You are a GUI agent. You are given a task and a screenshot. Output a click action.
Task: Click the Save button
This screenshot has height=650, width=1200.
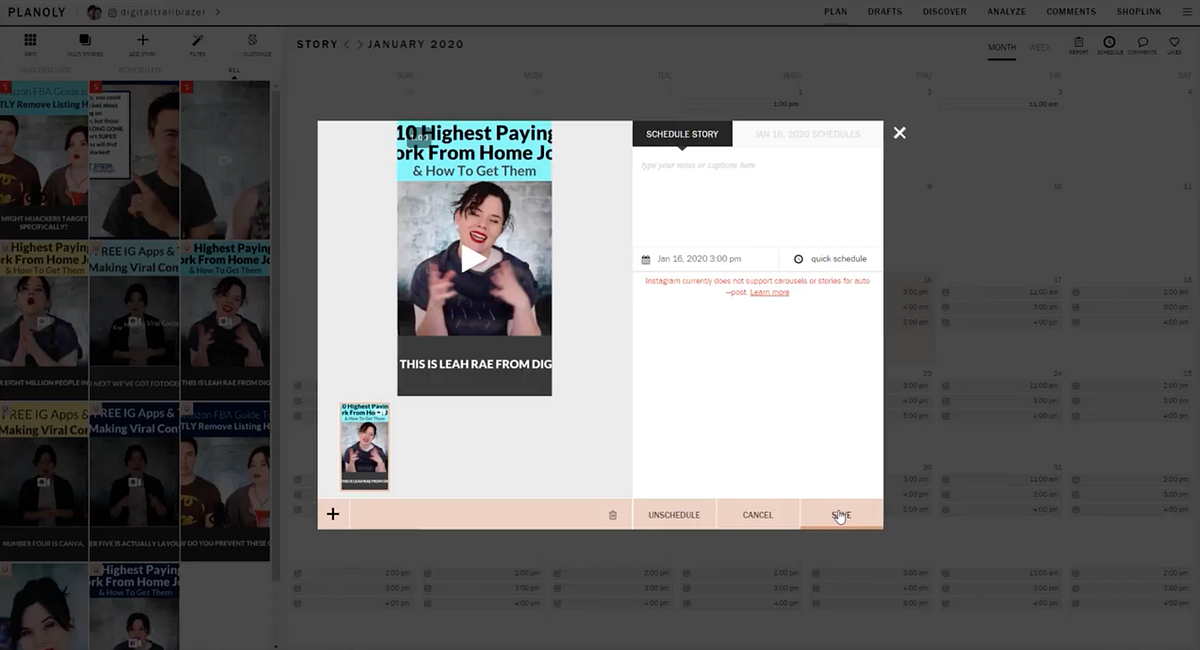841,515
